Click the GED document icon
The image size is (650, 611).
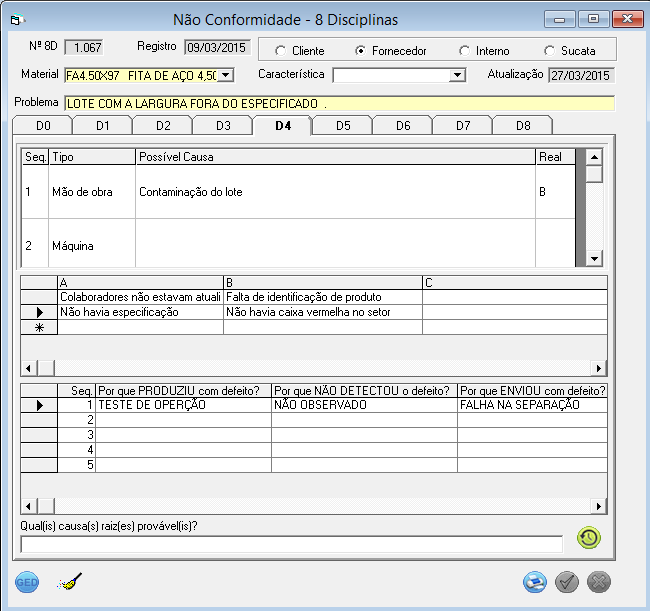27,582
